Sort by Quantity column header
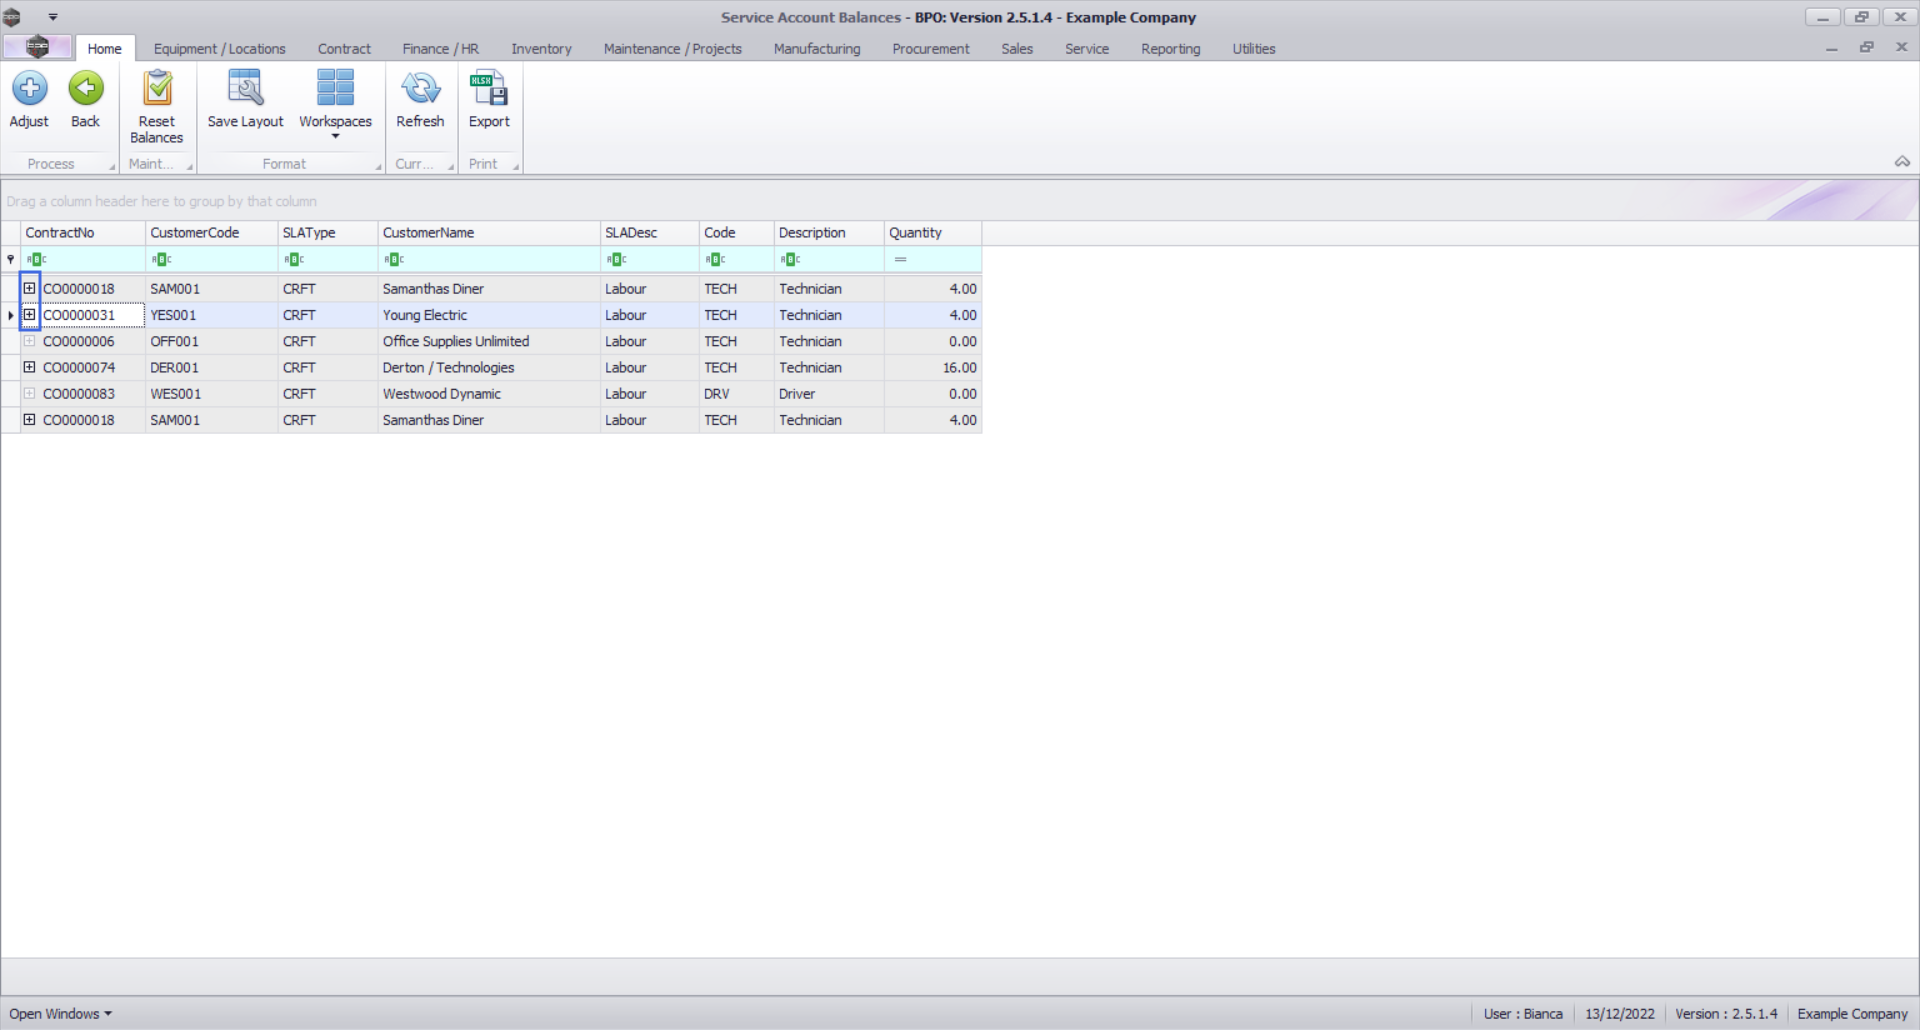The width and height of the screenshot is (1920, 1030). (x=933, y=233)
